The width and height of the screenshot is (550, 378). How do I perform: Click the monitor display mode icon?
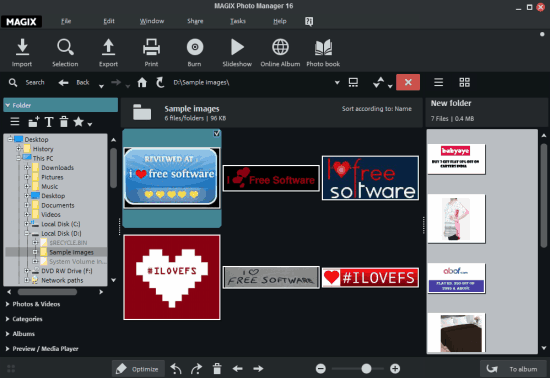[x=353, y=82]
